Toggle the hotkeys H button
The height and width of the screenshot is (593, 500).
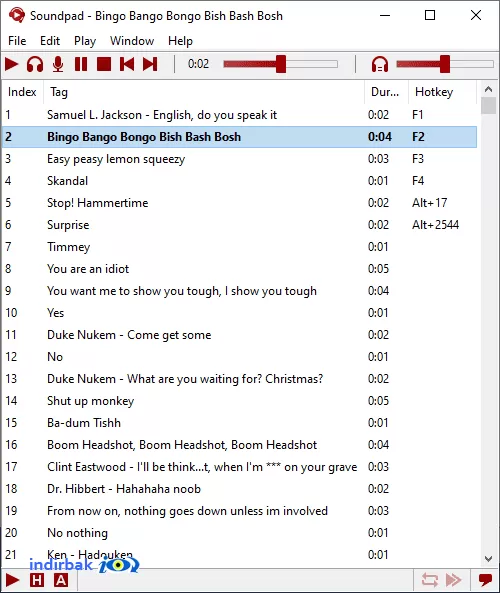(x=37, y=580)
